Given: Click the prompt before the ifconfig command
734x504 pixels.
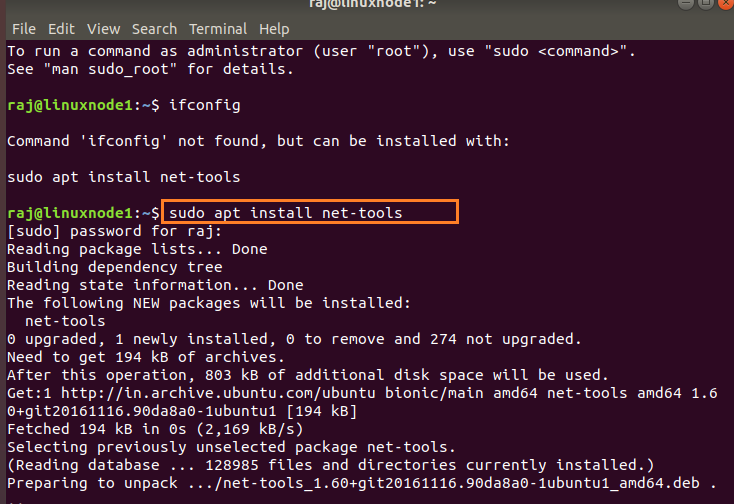Looking at the screenshot, I should pyautogui.click(x=82, y=105).
